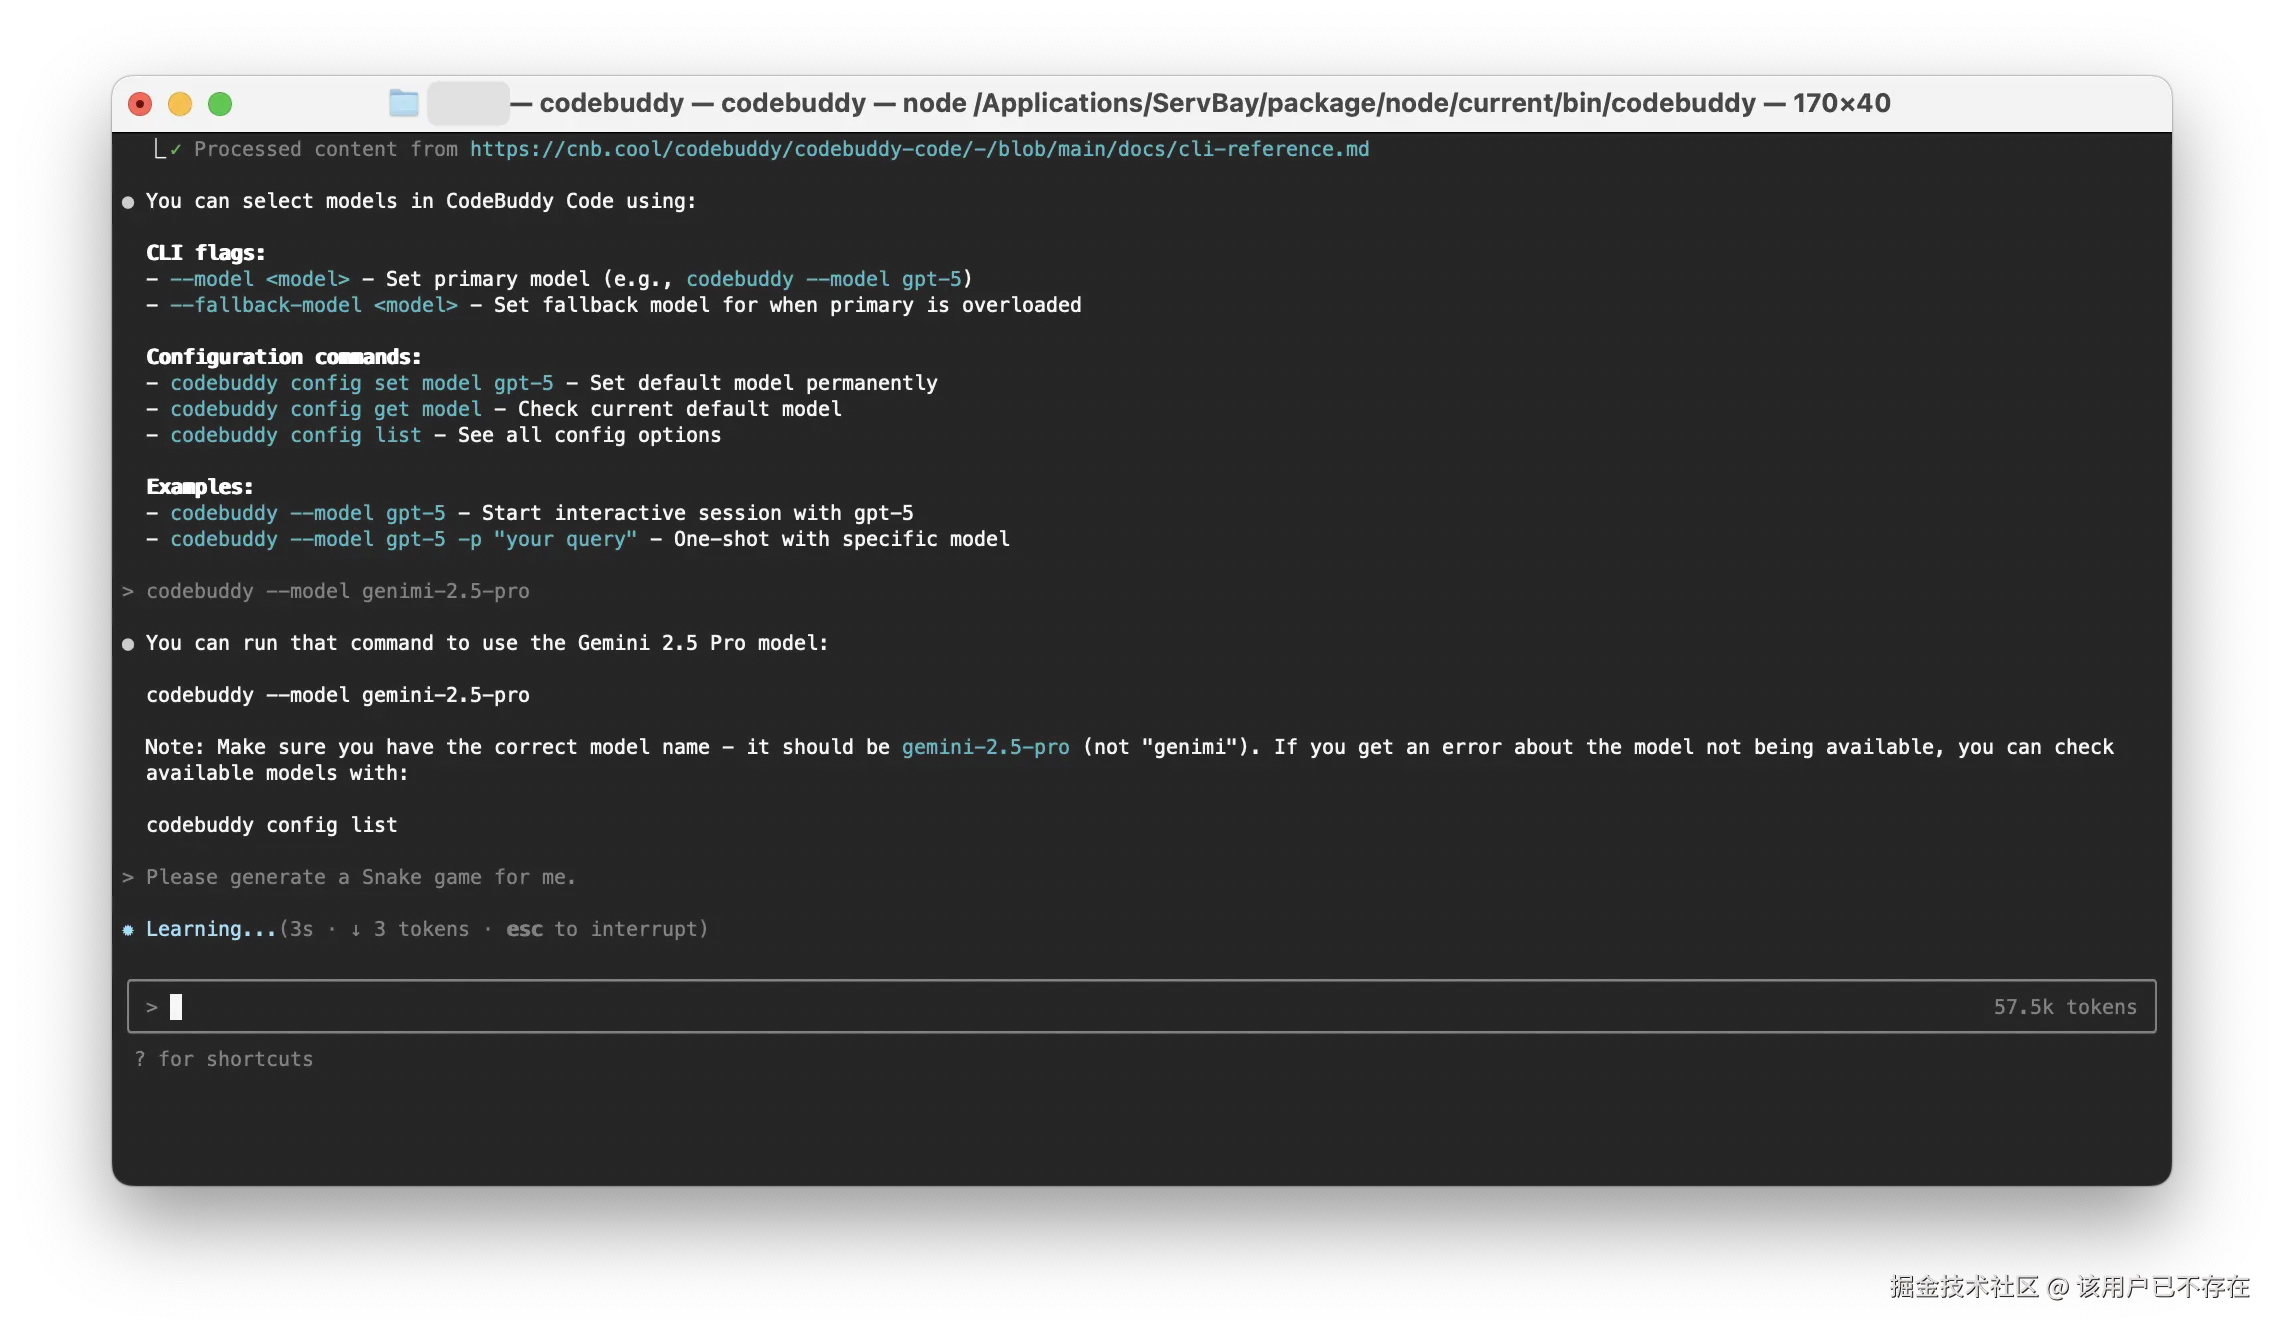Screen dimensions: 2284x1334
Task: Open the cli-reference.md documentation URL
Action: pos(919,149)
